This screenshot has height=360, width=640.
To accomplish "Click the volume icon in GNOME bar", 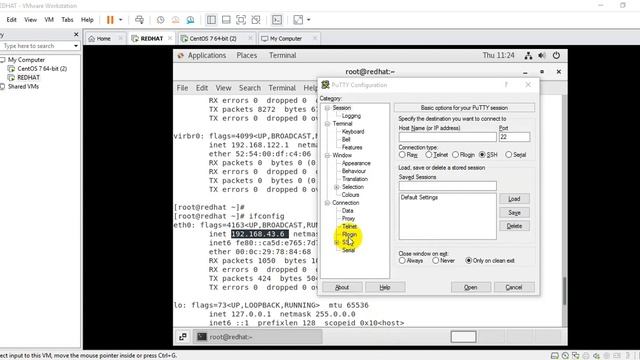I will pos(542,56).
